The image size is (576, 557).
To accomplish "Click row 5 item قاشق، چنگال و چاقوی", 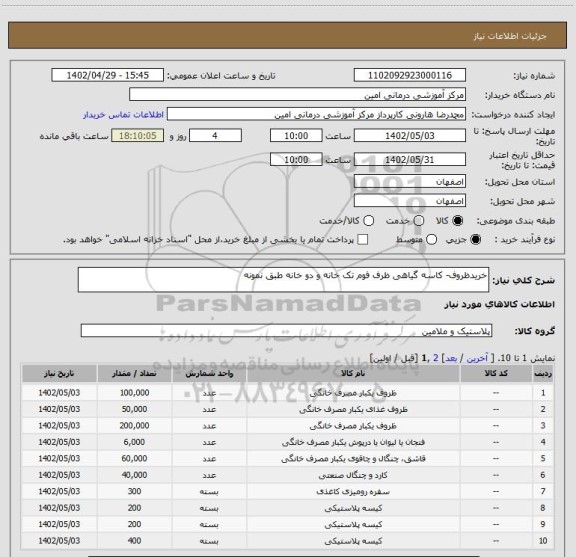I will [353, 459].
